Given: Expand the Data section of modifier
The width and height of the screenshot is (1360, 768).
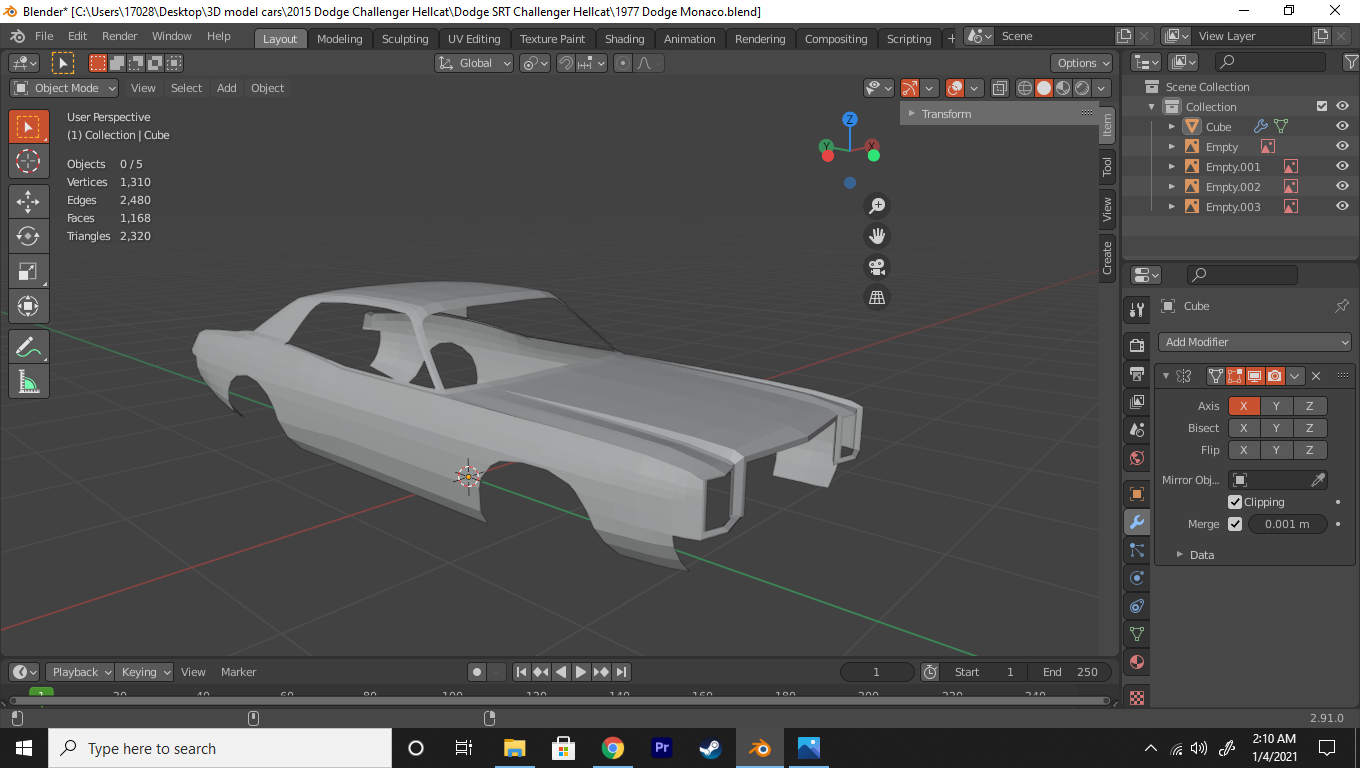Looking at the screenshot, I should [1201, 555].
